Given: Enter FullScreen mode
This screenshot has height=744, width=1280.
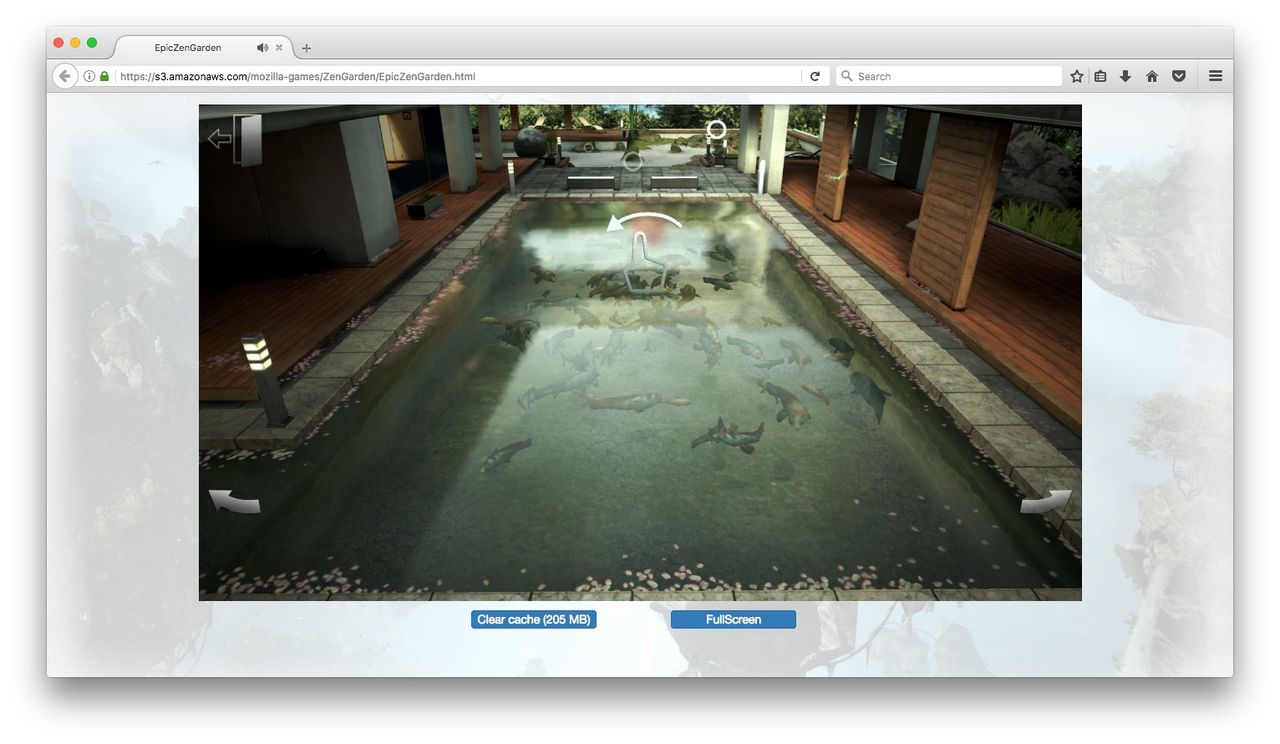Looking at the screenshot, I should 733,620.
